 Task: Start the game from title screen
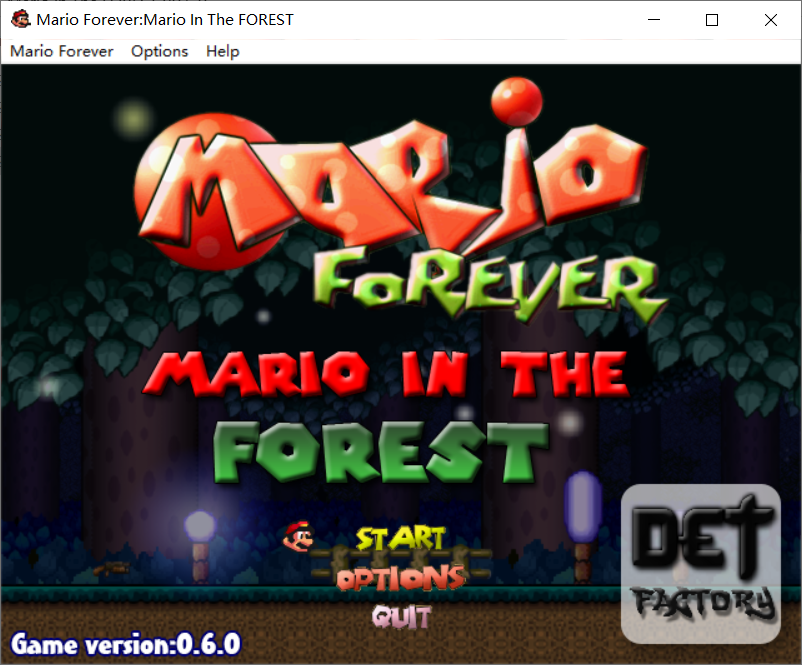coord(400,538)
